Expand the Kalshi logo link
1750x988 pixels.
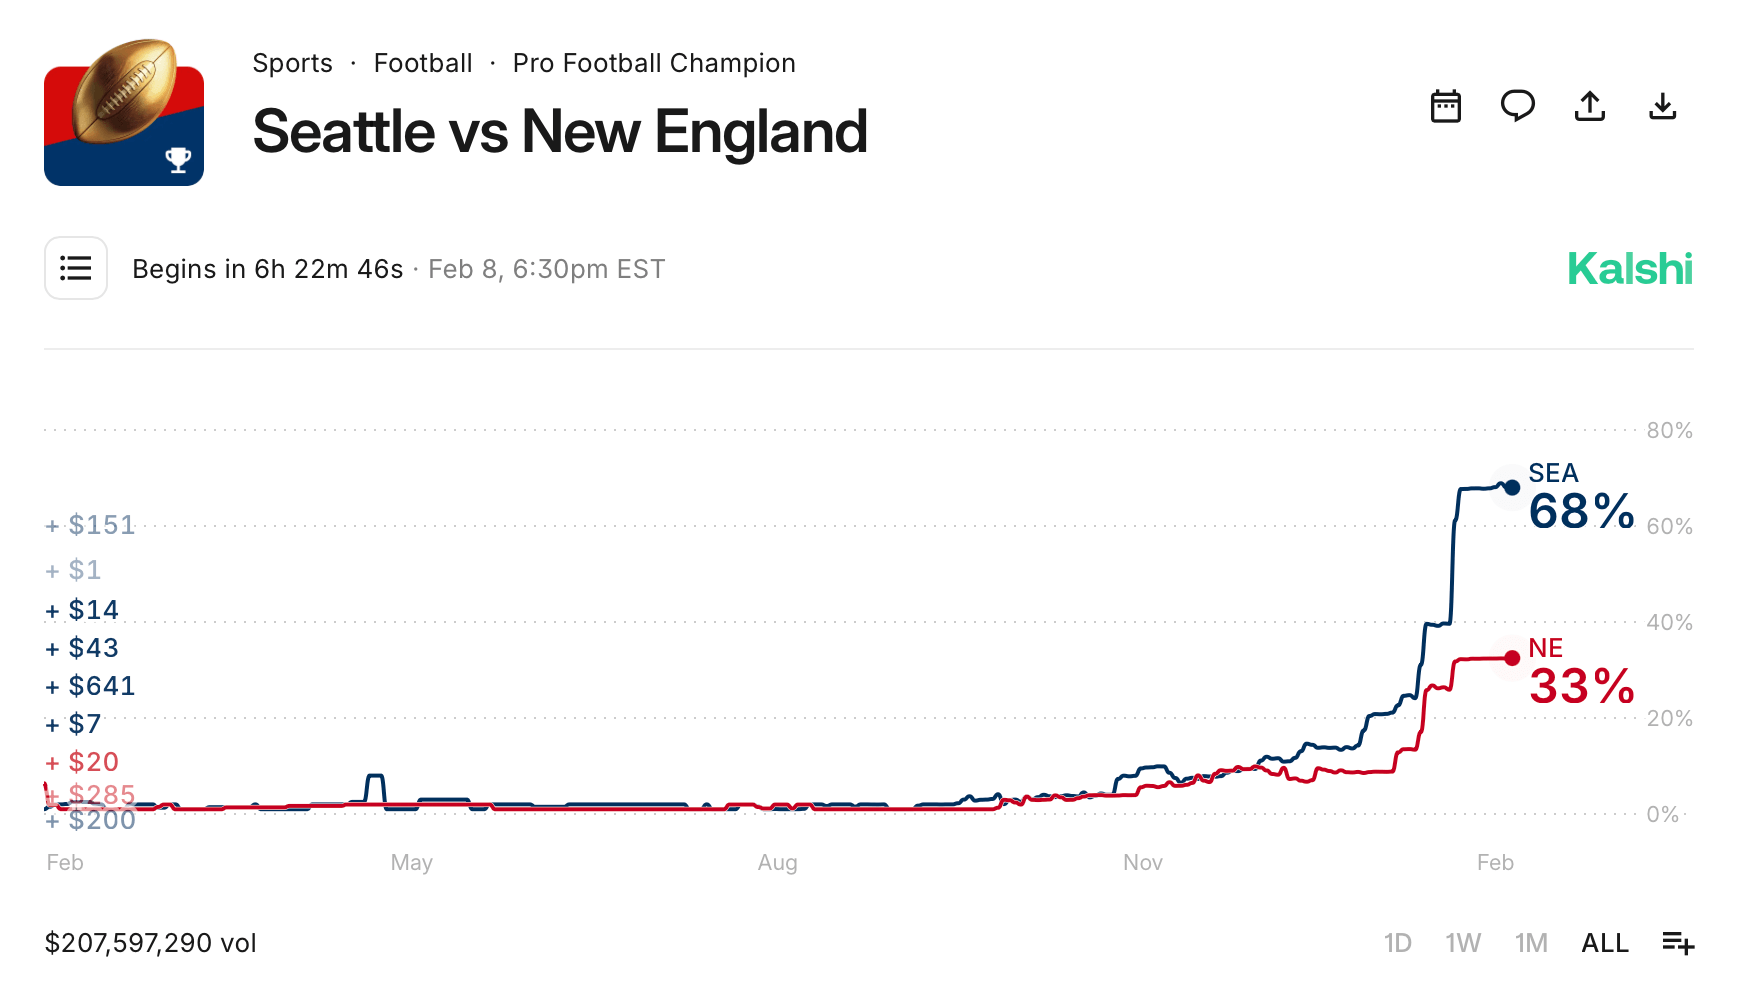tap(1629, 268)
